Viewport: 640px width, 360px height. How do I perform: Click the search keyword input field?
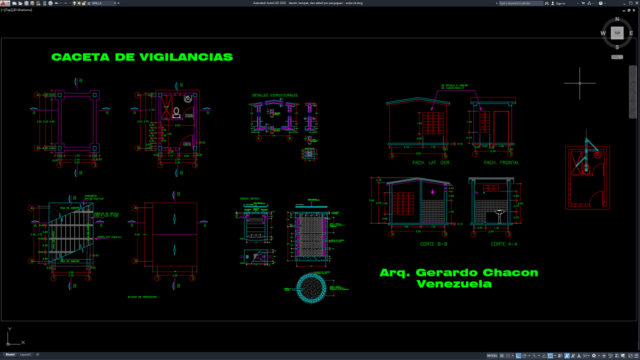click(521, 3)
